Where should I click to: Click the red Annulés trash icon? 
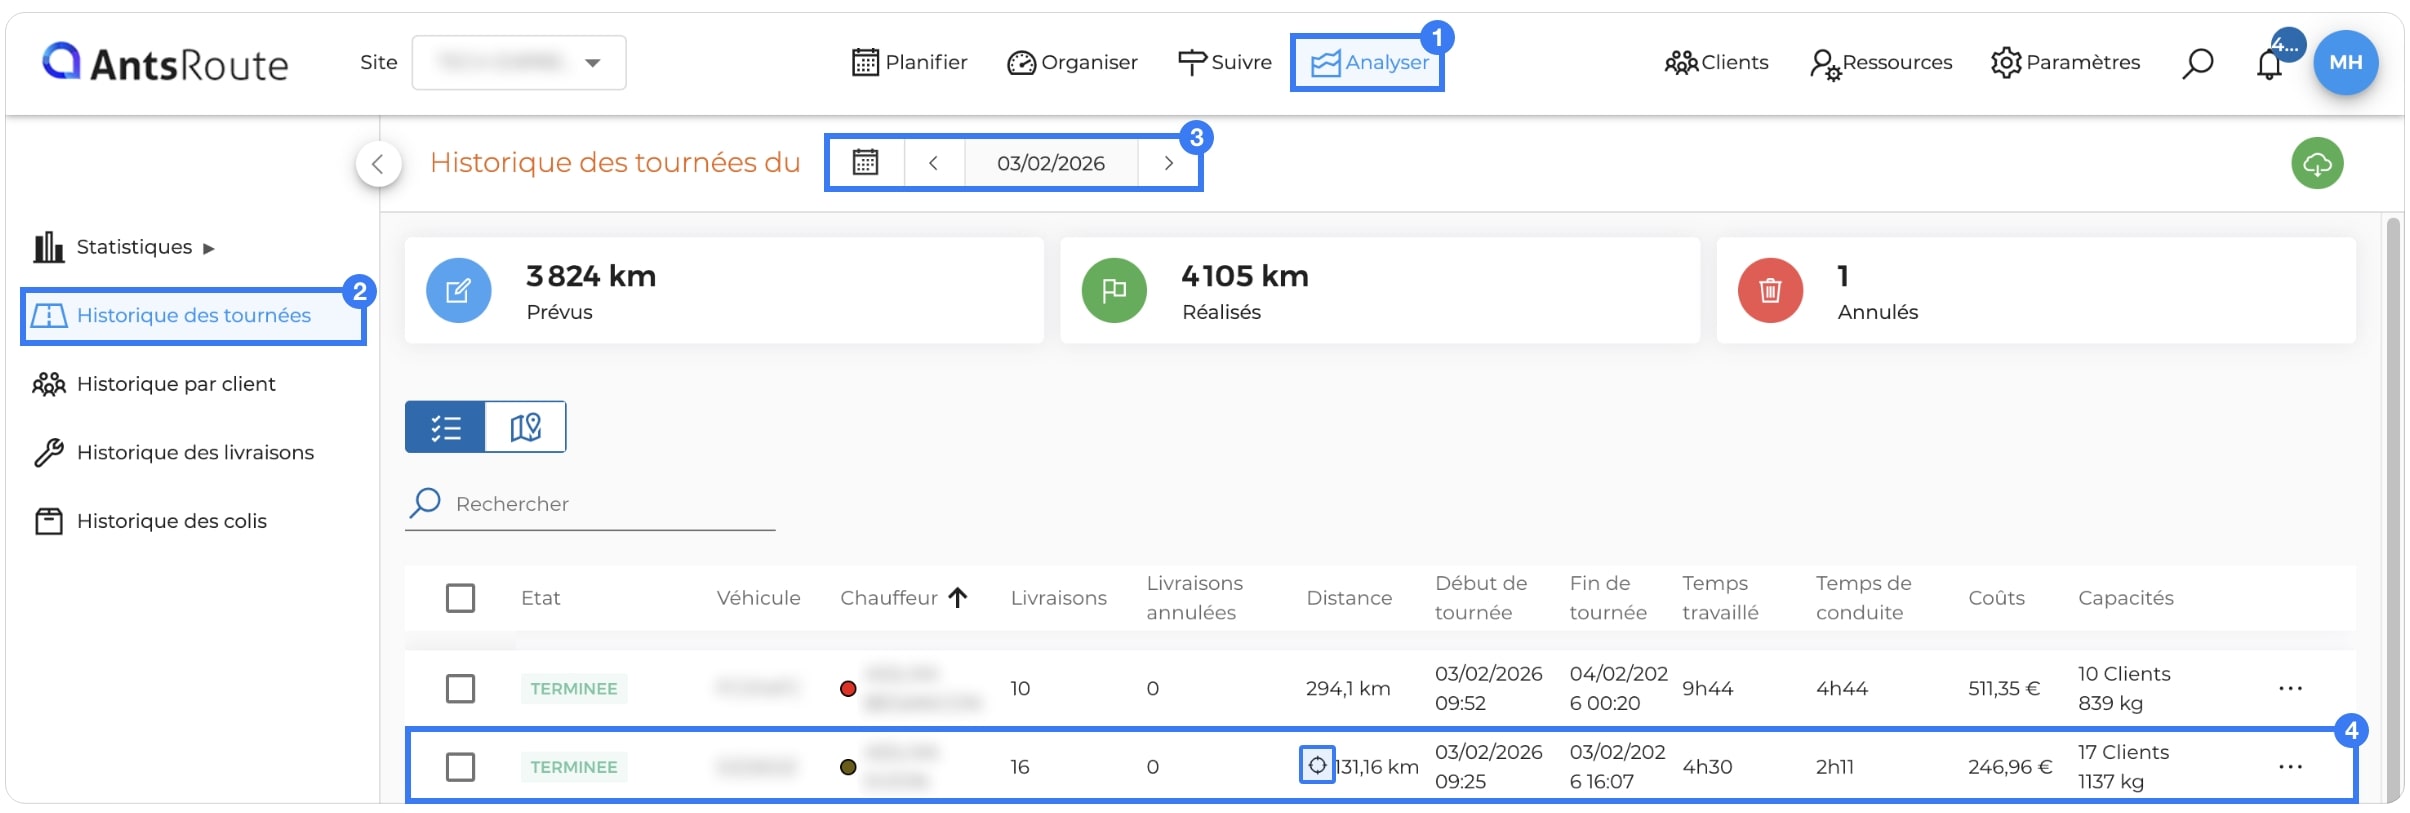point(1770,291)
